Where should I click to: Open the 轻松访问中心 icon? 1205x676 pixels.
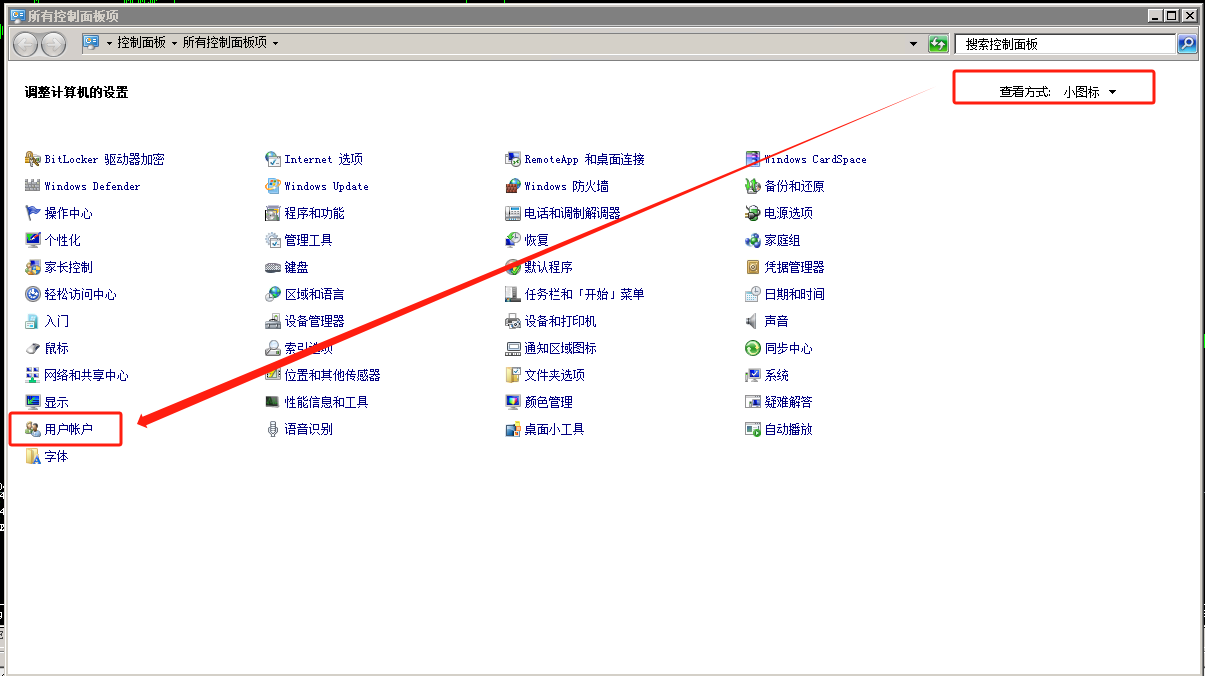pyautogui.click(x=33, y=294)
